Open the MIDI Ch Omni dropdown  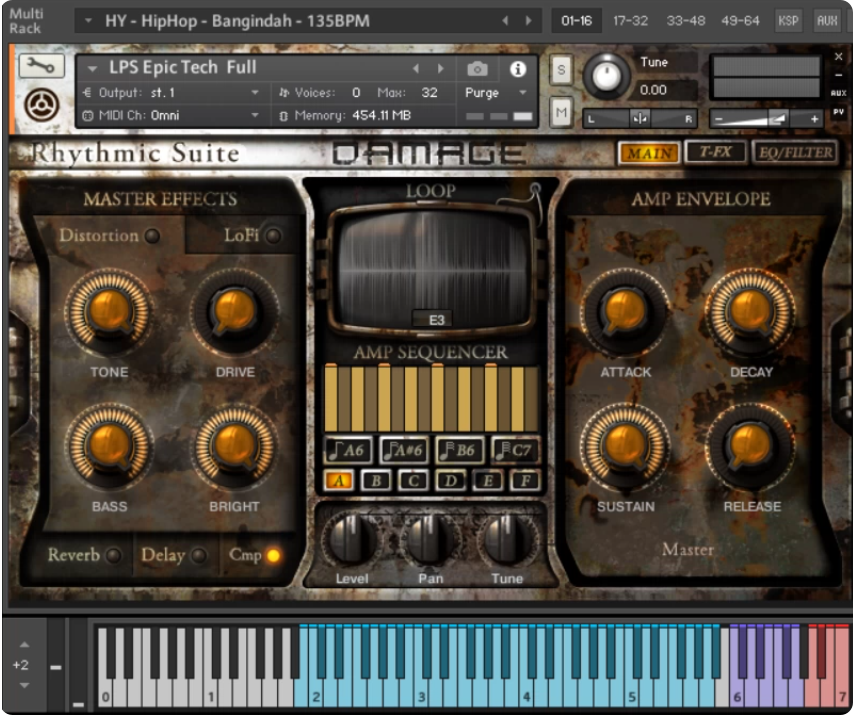pyautogui.click(x=255, y=115)
